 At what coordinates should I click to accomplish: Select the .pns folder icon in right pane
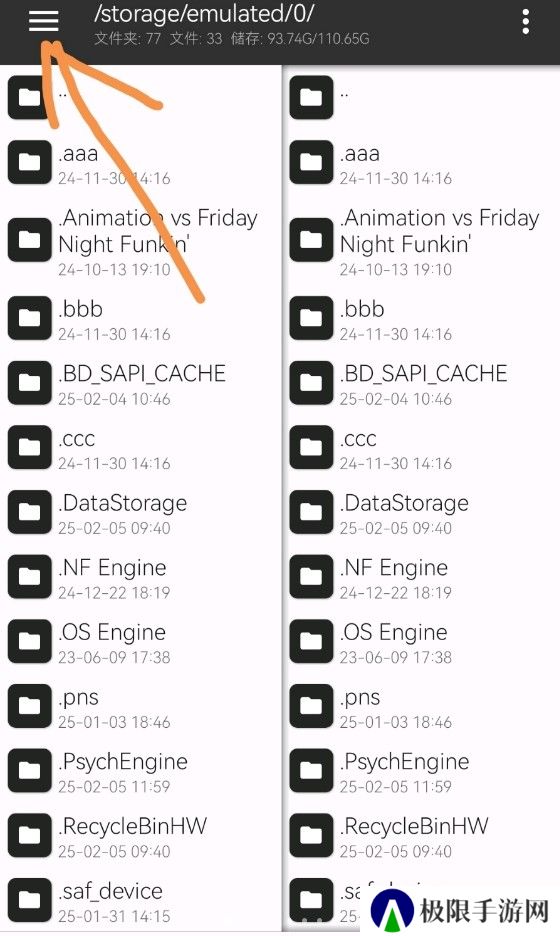311,706
